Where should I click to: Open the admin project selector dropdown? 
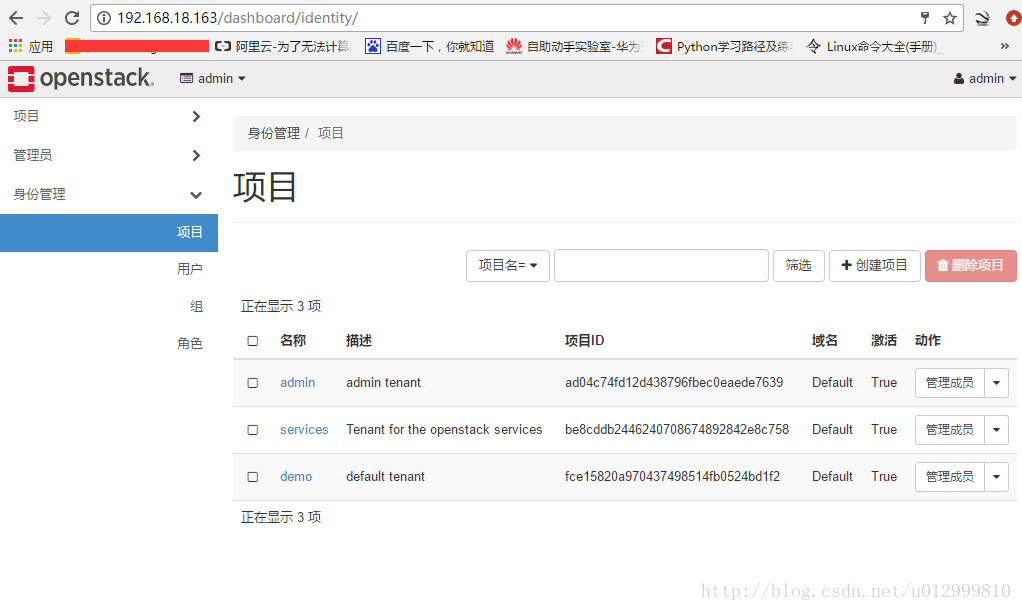coord(213,78)
